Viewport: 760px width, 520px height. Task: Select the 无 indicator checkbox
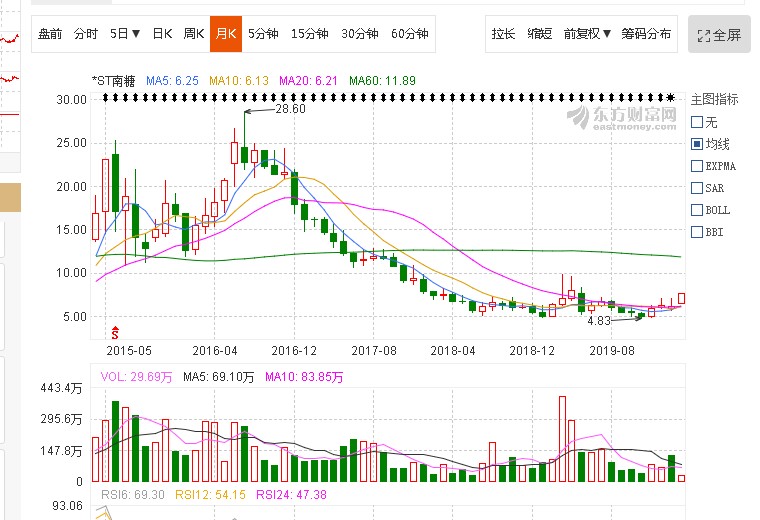tap(697, 122)
